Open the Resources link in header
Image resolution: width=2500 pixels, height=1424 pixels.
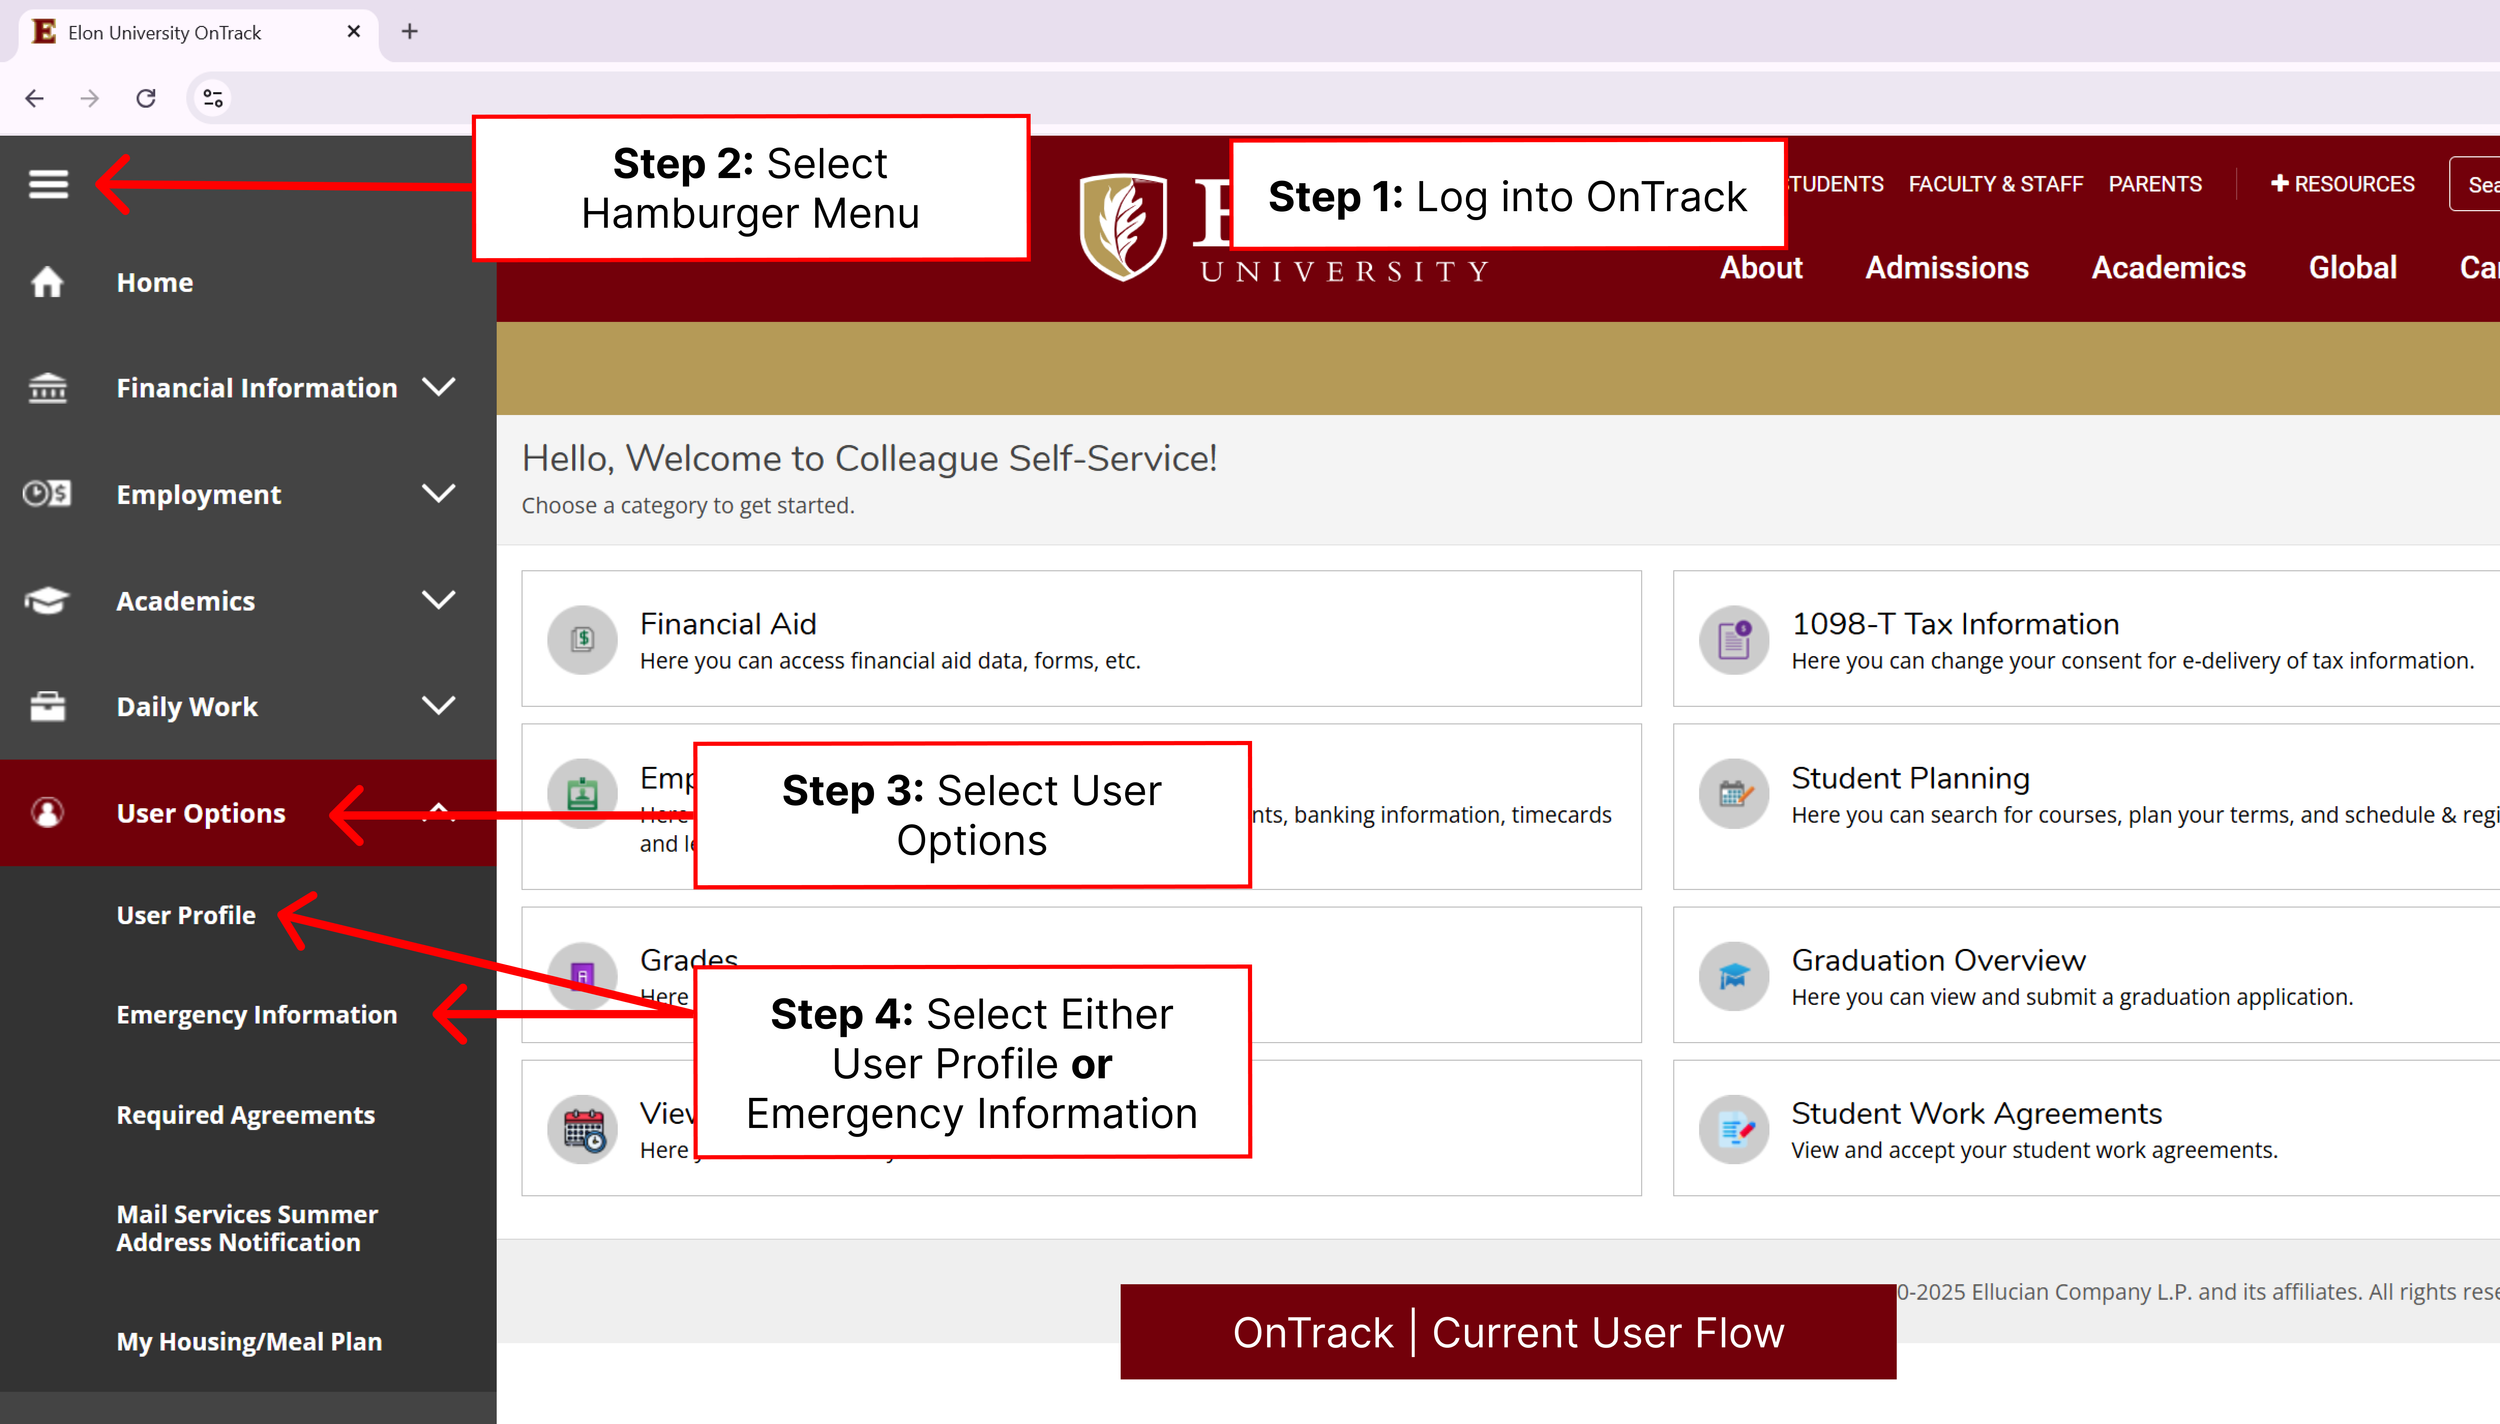click(2342, 184)
